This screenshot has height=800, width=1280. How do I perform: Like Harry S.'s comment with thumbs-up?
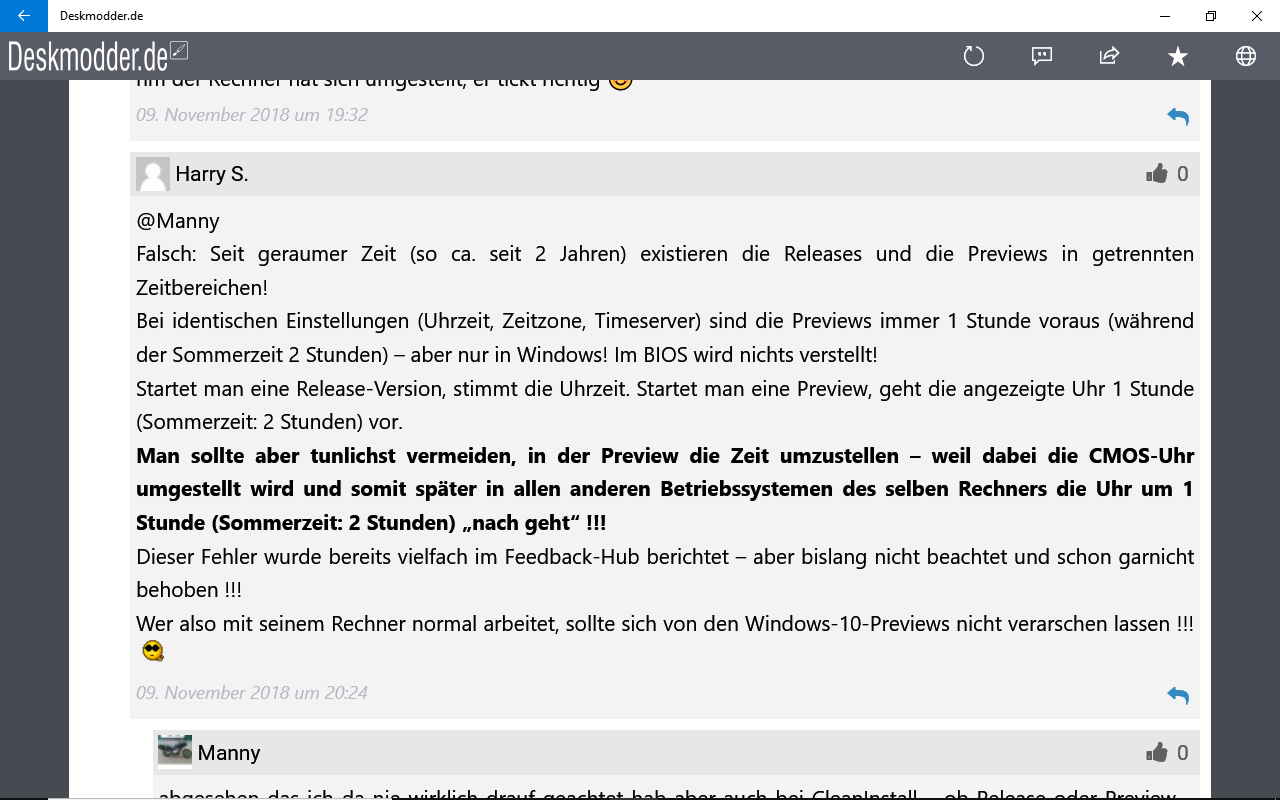[x=1157, y=173]
